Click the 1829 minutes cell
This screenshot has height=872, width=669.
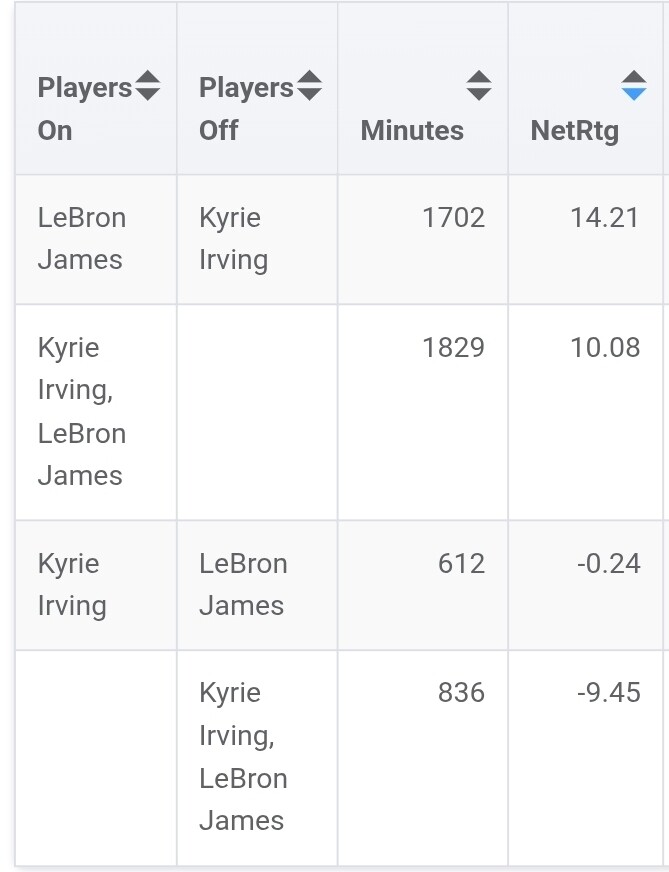pyautogui.click(x=453, y=348)
